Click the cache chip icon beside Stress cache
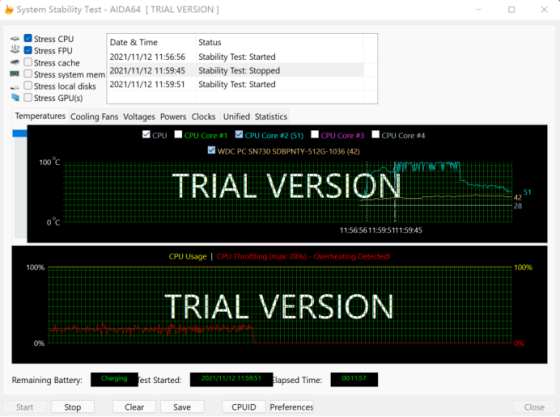560x417 pixels. [15, 62]
